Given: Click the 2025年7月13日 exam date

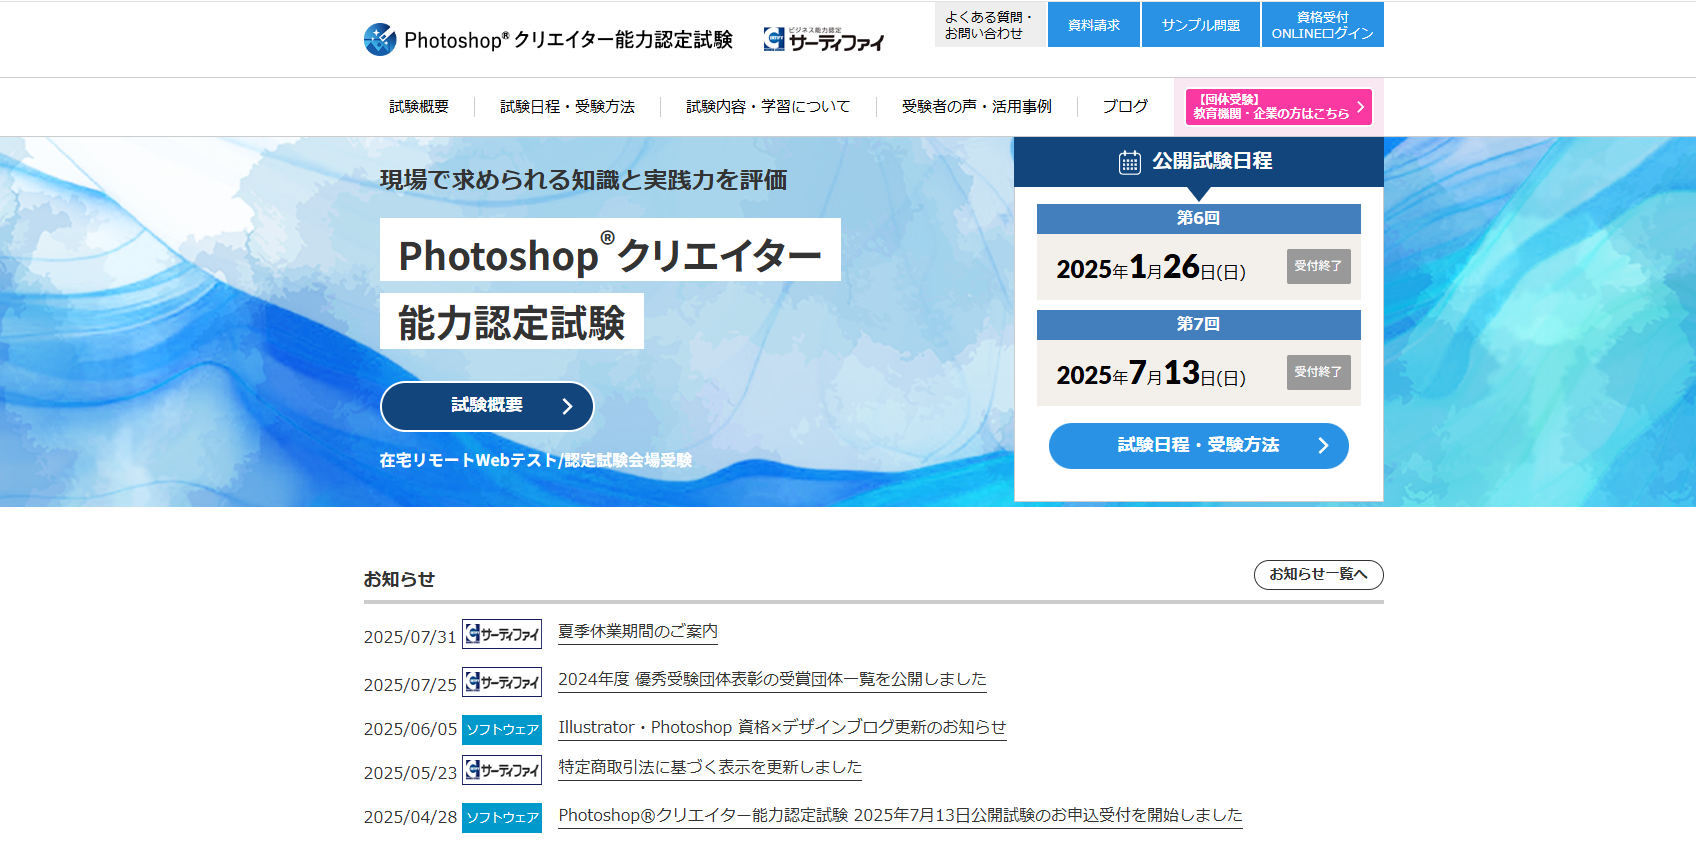Looking at the screenshot, I should tap(1151, 373).
